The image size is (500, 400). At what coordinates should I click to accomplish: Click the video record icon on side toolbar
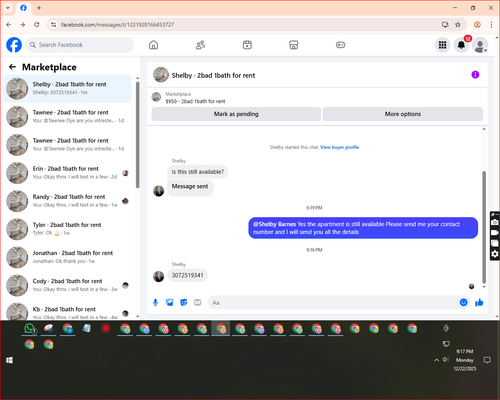[x=495, y=233]
